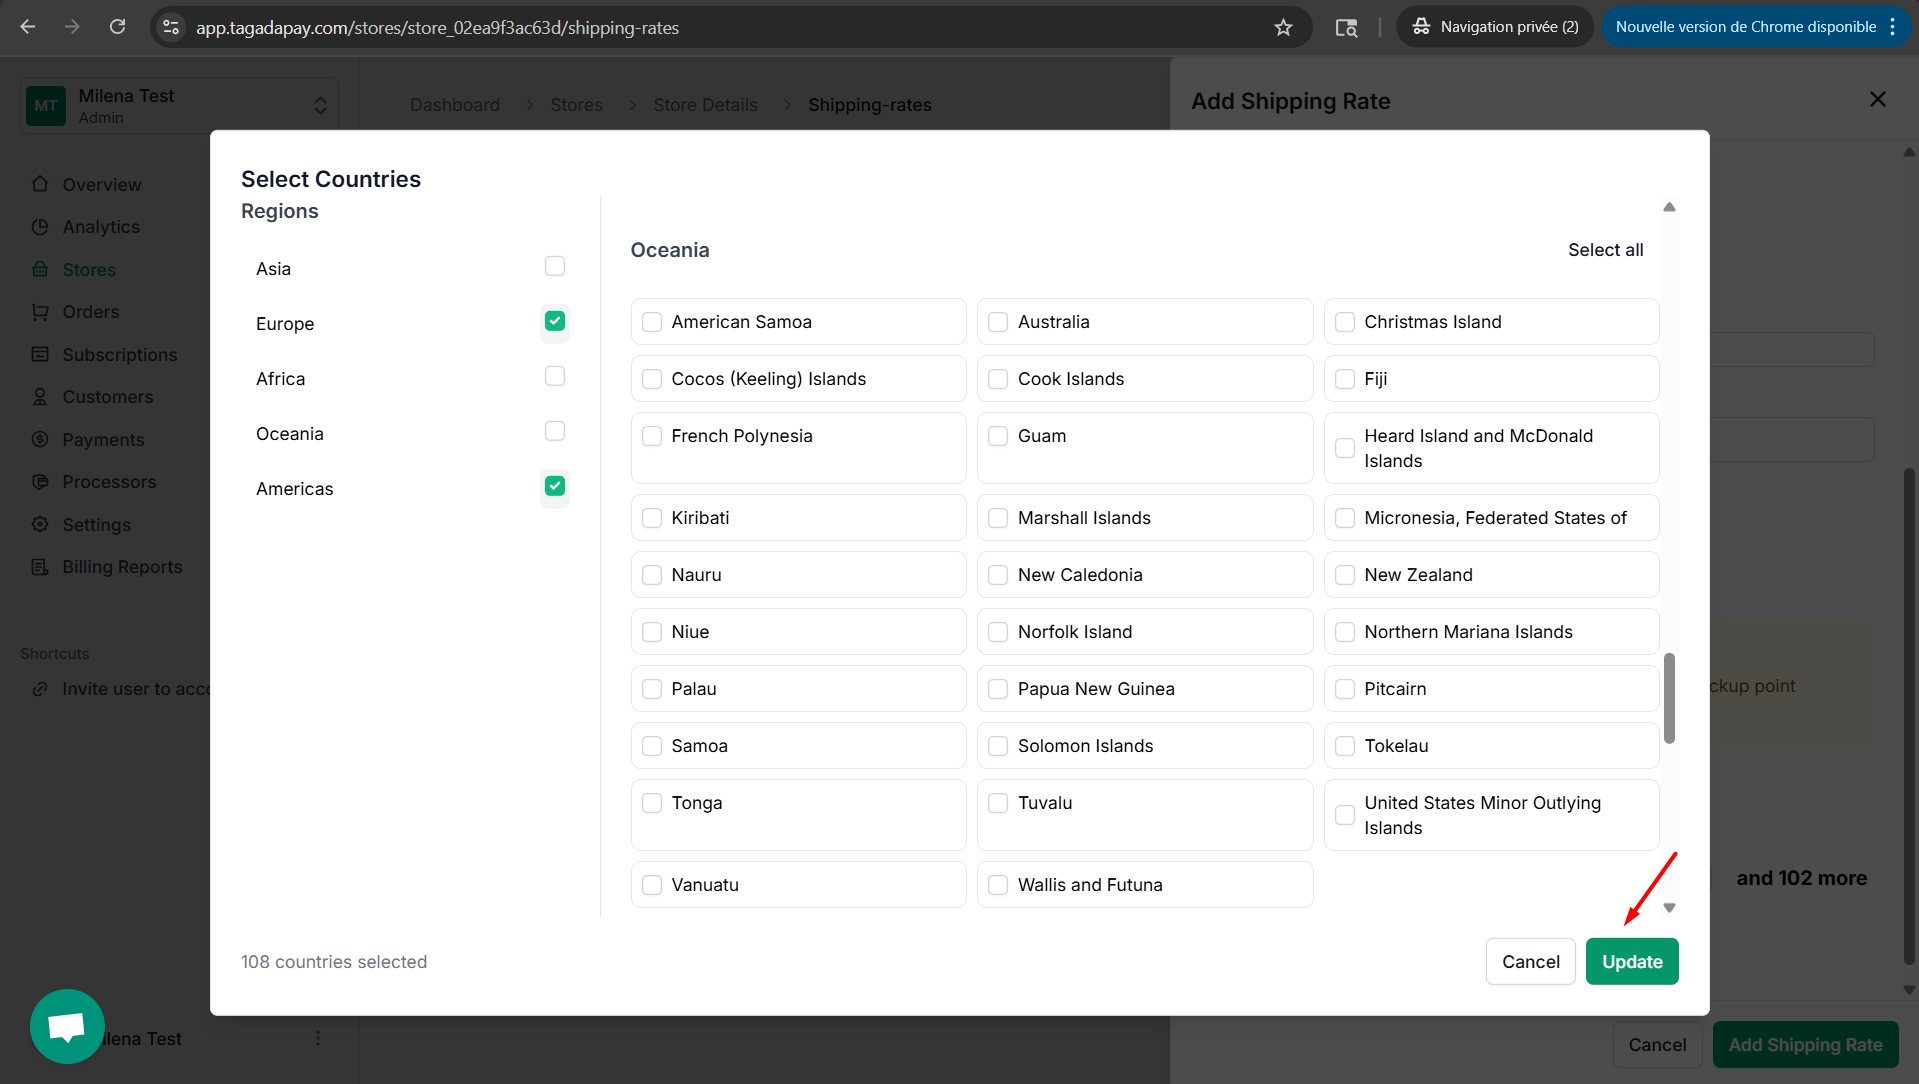Click the Payments sidebar icon

pyautogui.click(x=40, y=439)
